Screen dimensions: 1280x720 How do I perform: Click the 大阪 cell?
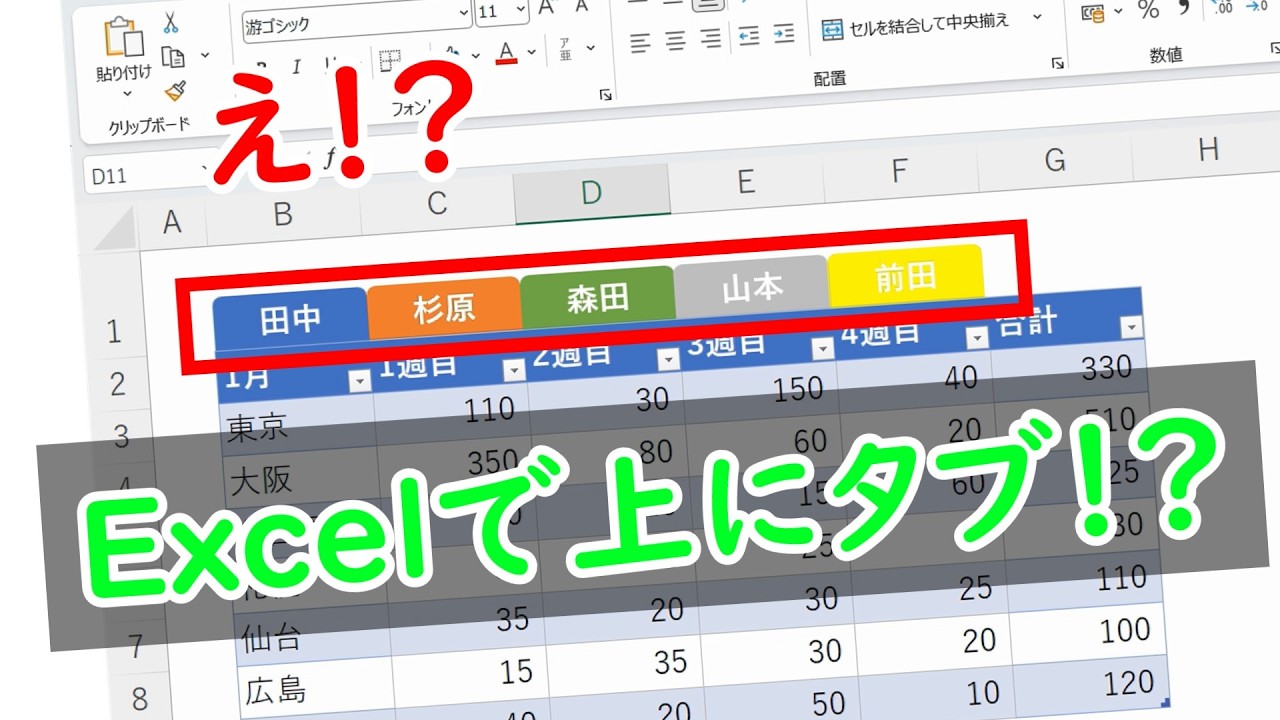(x=301, y=478)
